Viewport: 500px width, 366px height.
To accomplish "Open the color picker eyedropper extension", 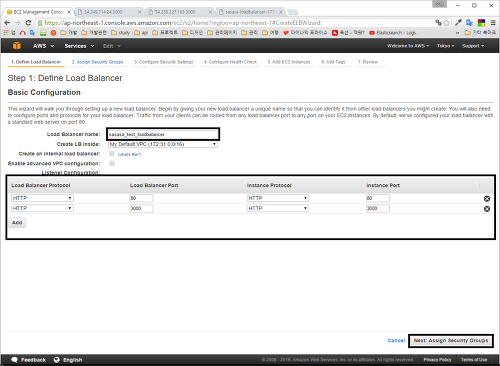I will coord(458,23).
